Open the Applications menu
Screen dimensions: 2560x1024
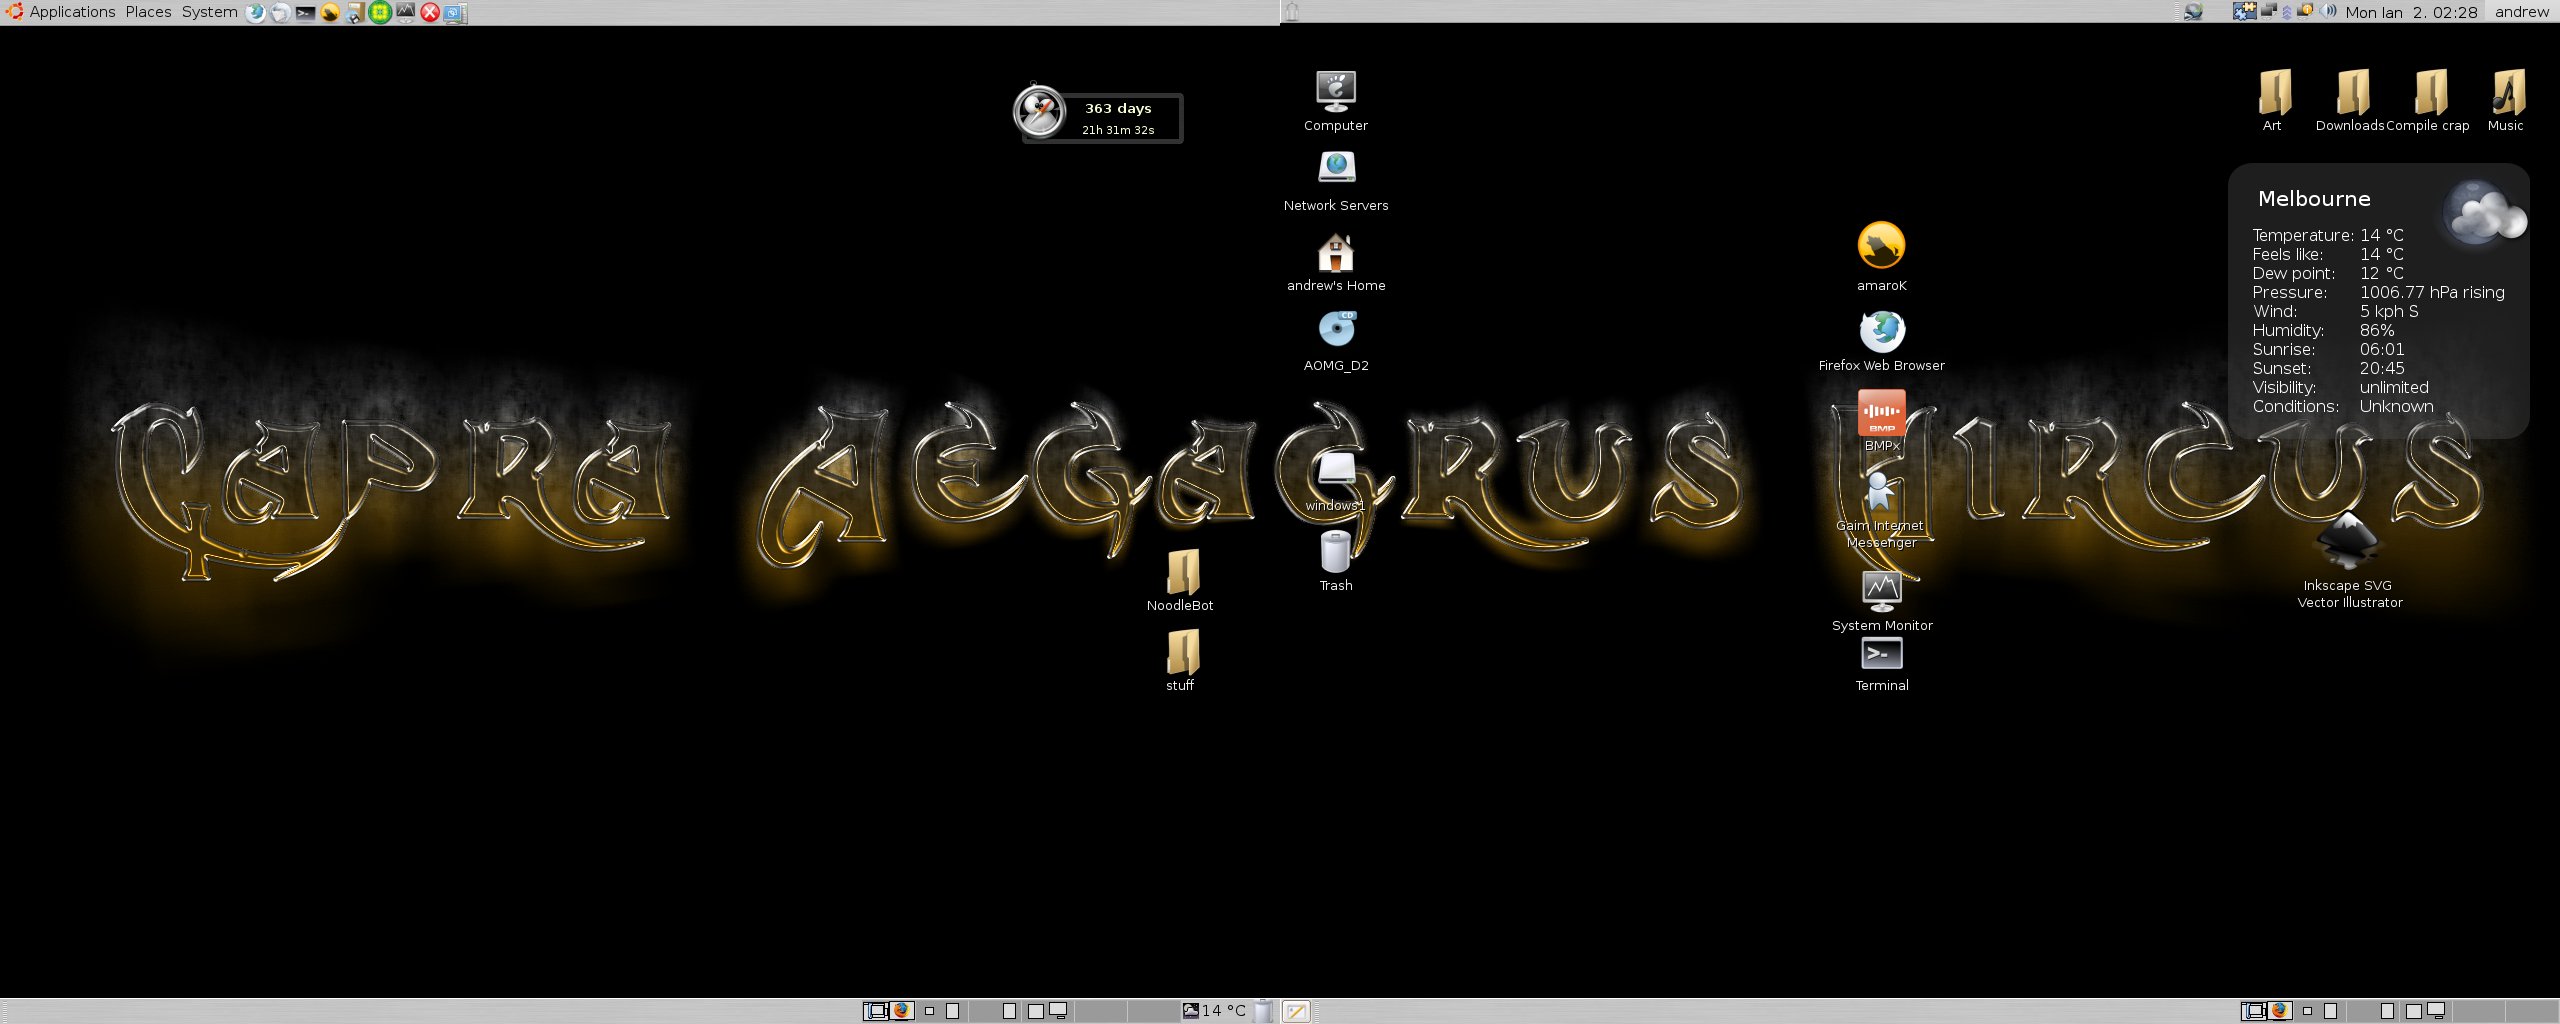click(x=72, y=12)
